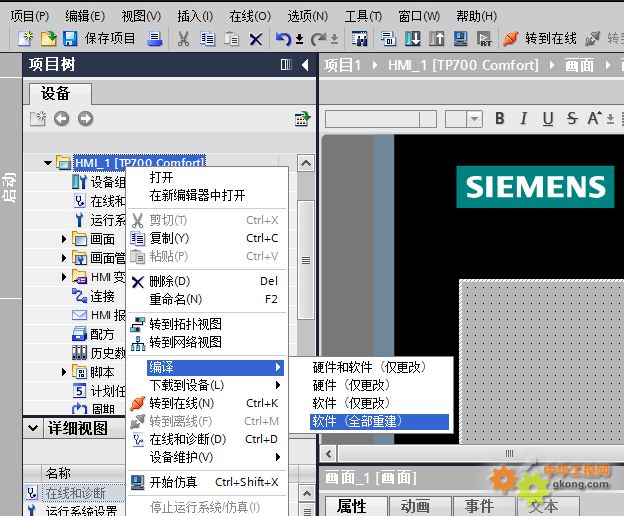Expand the 画面管理 folder in tree
The width and height of the screenshot is (624, 516).
64,258
